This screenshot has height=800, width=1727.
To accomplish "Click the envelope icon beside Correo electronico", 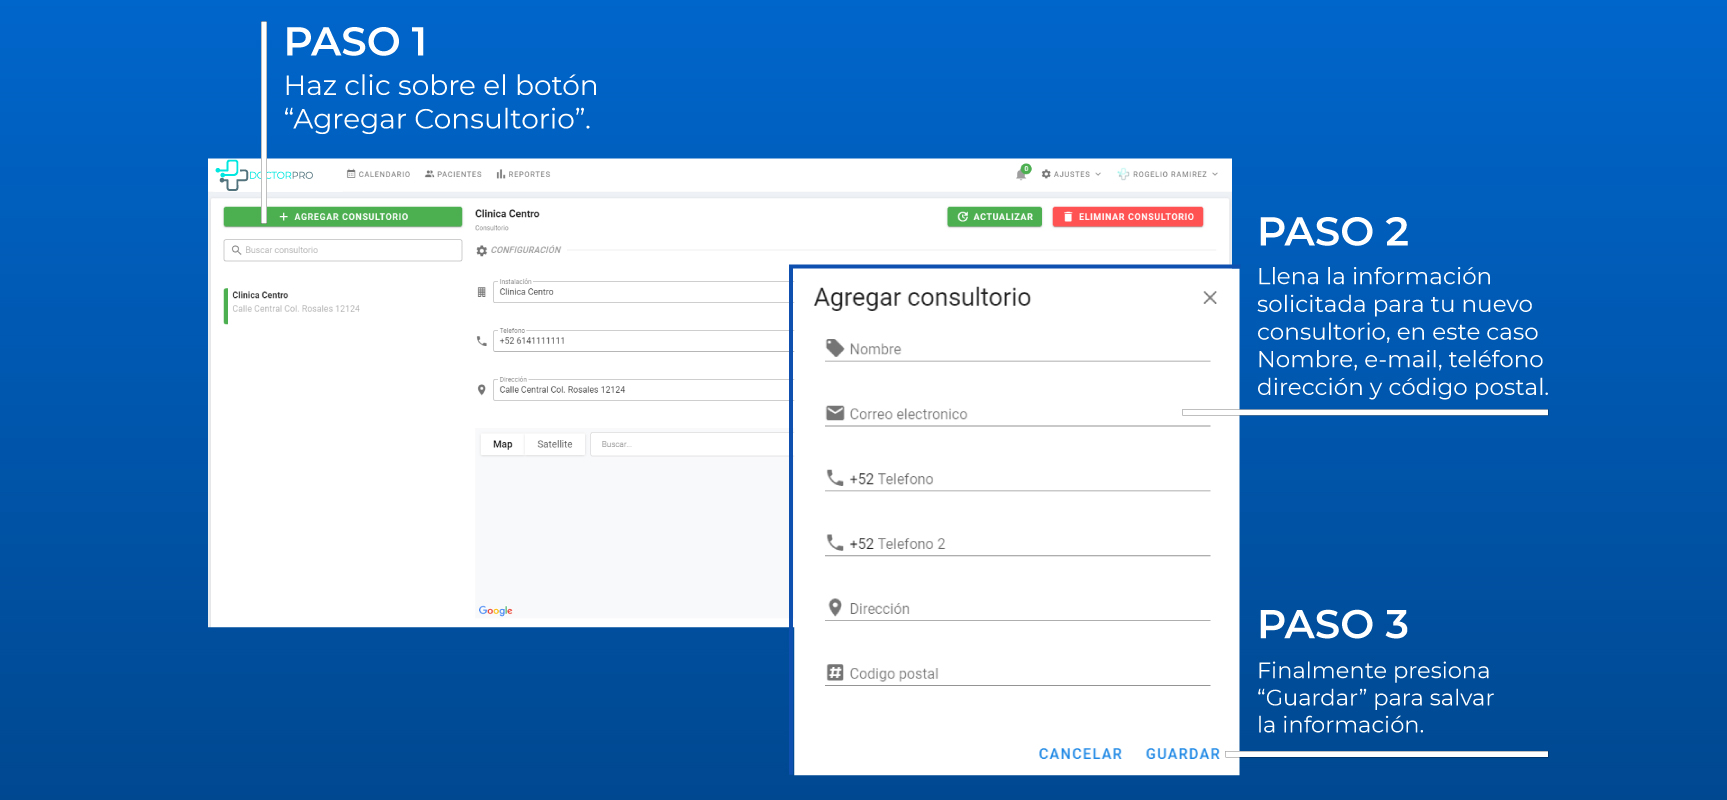I will (x=835, y=413).
